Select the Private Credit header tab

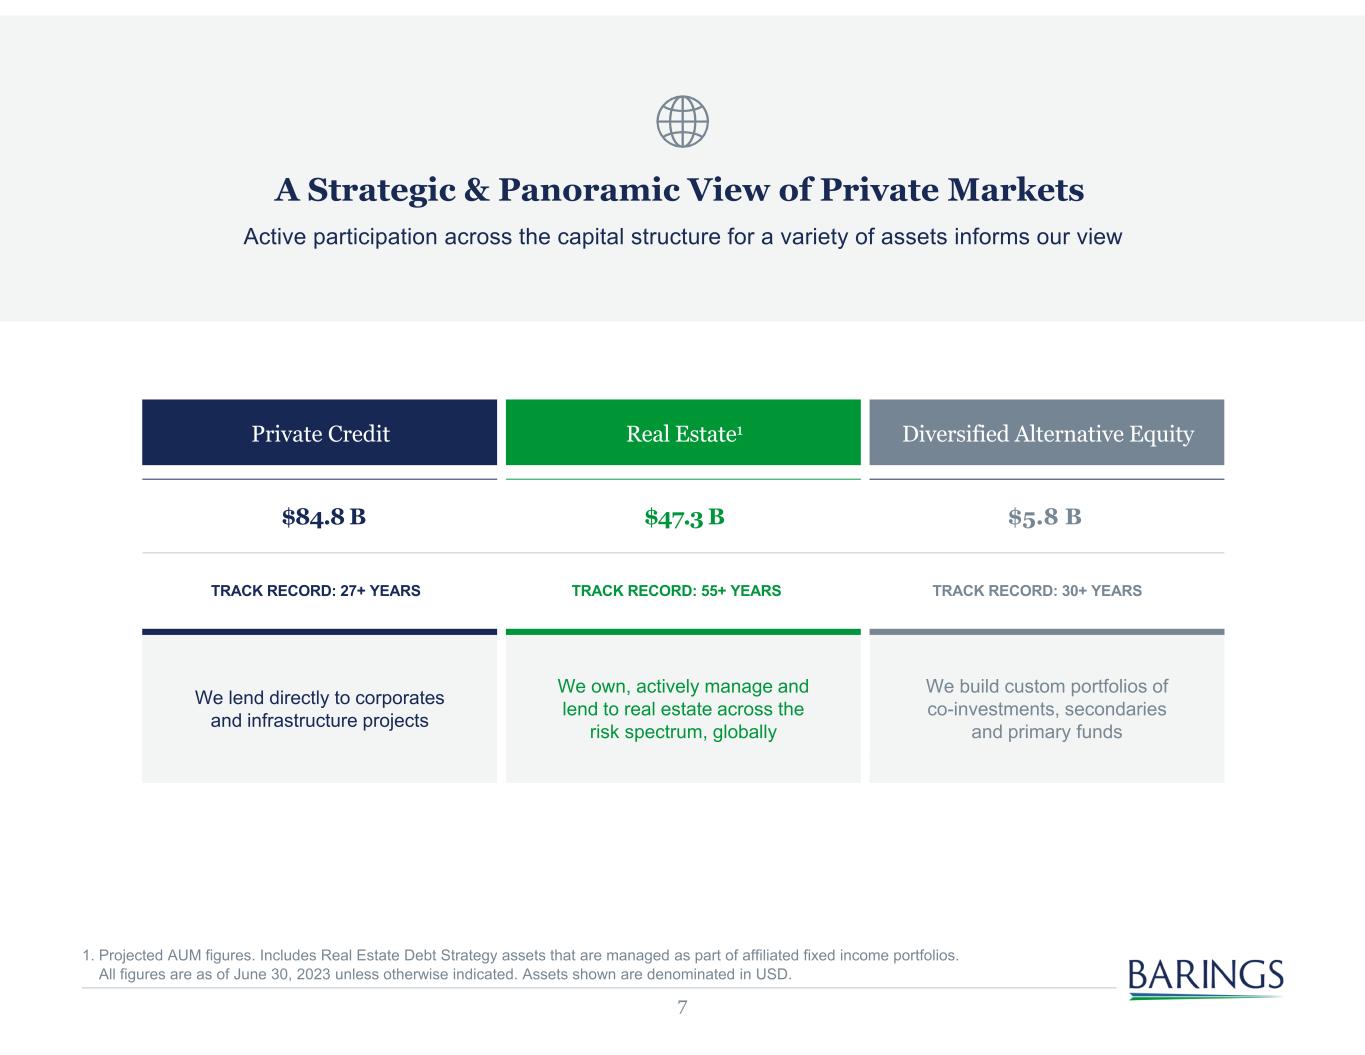pyautogui.click(x=319, y=433)
